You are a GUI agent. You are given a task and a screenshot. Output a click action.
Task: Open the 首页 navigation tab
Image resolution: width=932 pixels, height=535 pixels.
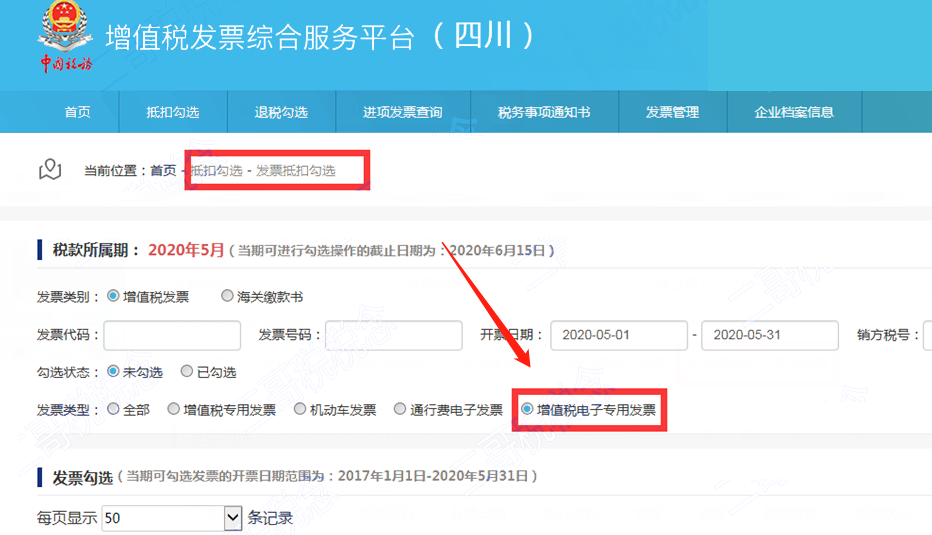(77, 112)
